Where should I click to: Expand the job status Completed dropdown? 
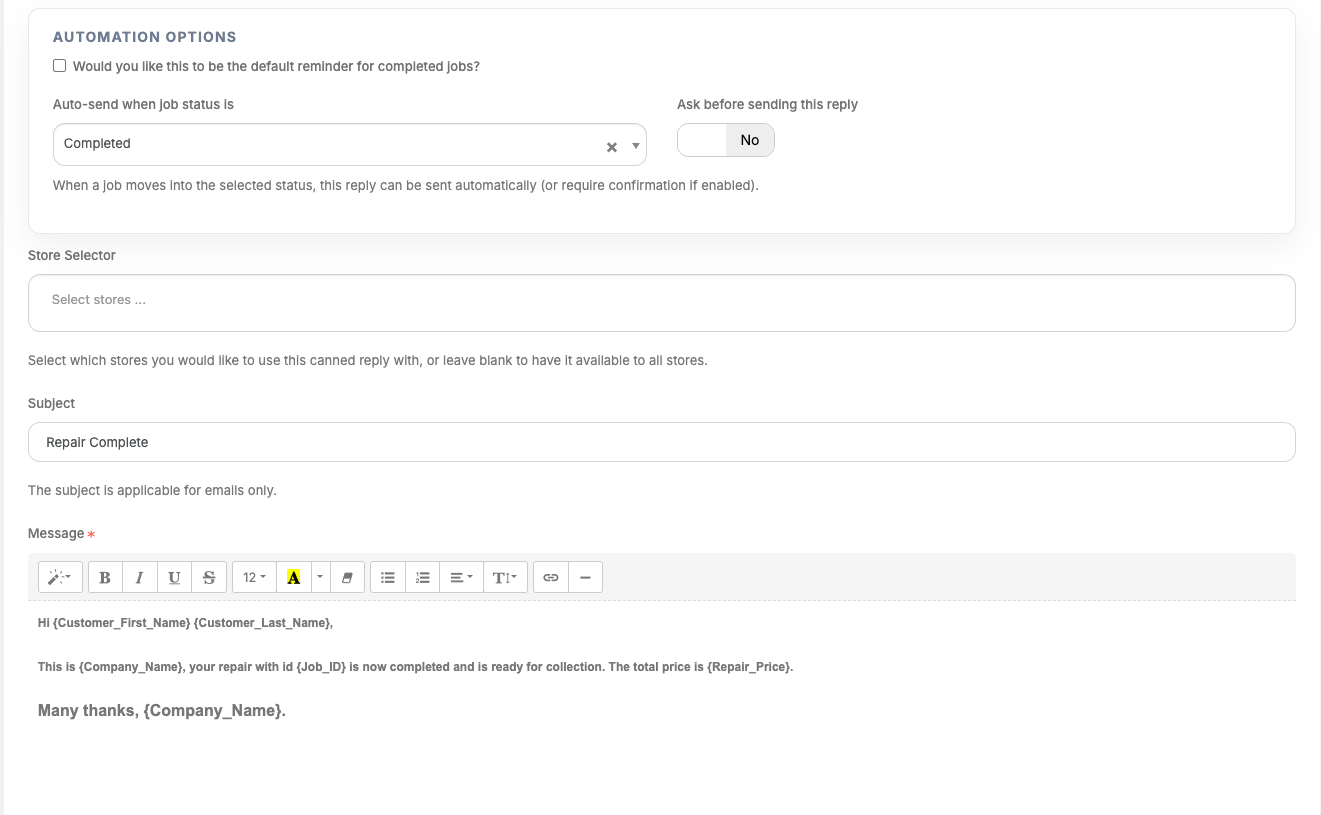pyautogui.click(x=635, y=146)
